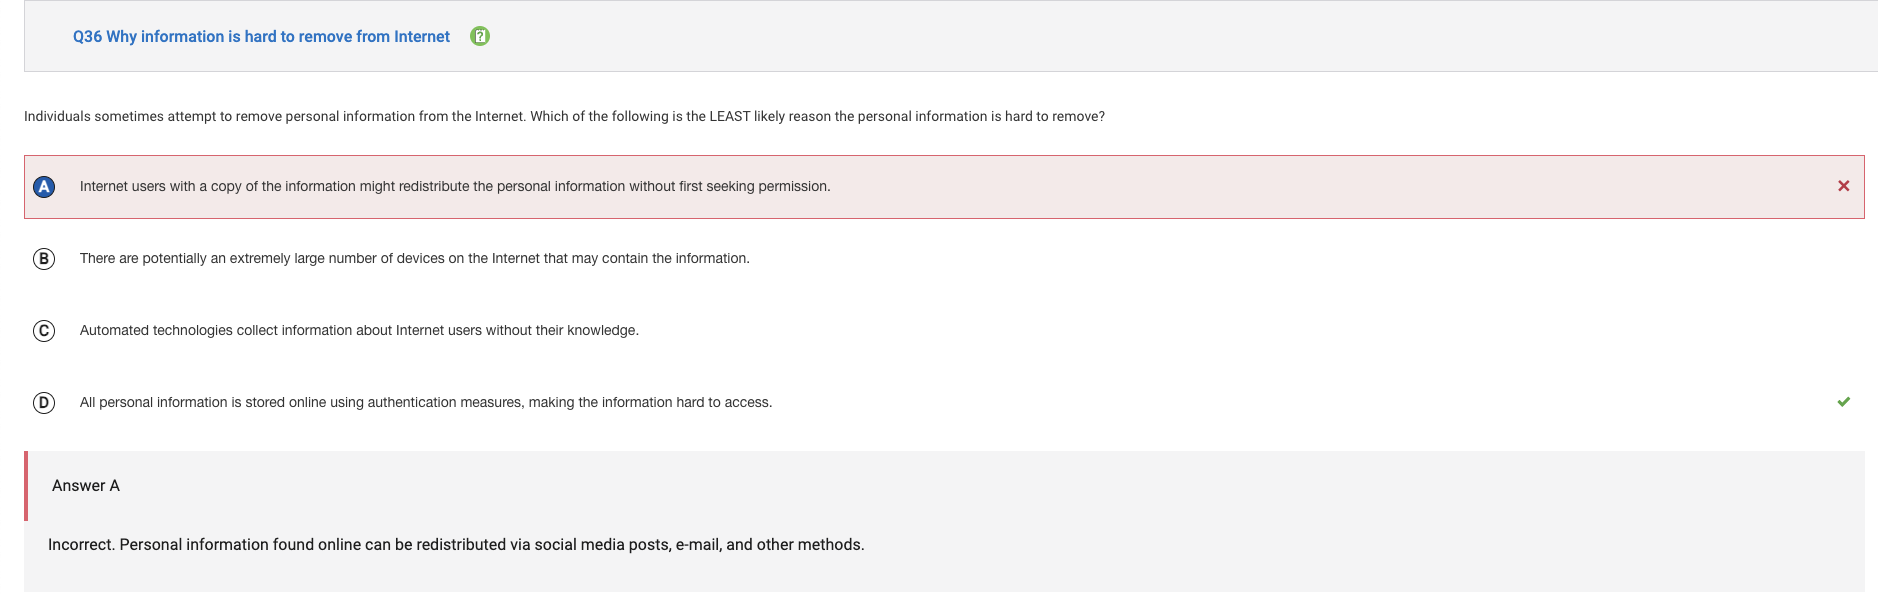The image size is (1878, 596).
Task: Pick the C answer circle
Action: [x=44, y=331]
